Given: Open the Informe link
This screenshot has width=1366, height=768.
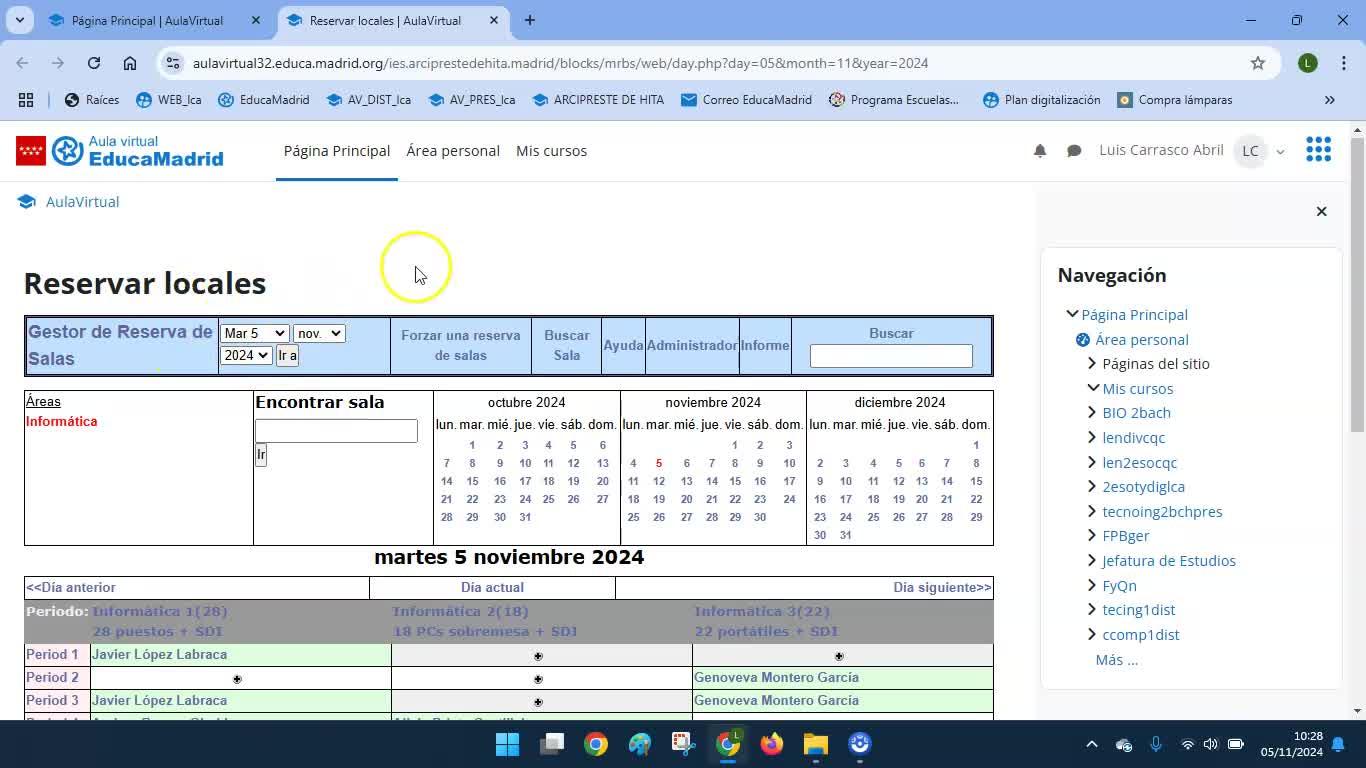Looking at the screenshot, I should [765, 345].
